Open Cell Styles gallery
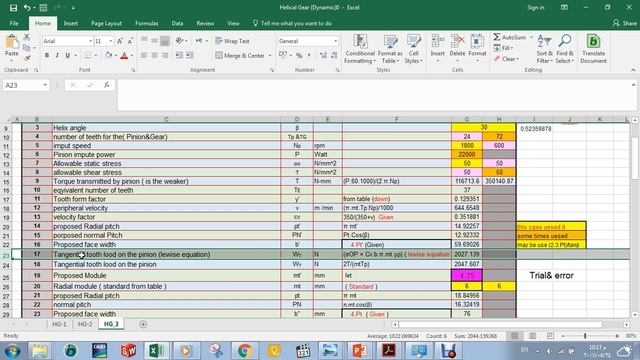The image size is (640, 360). point(413,49)
